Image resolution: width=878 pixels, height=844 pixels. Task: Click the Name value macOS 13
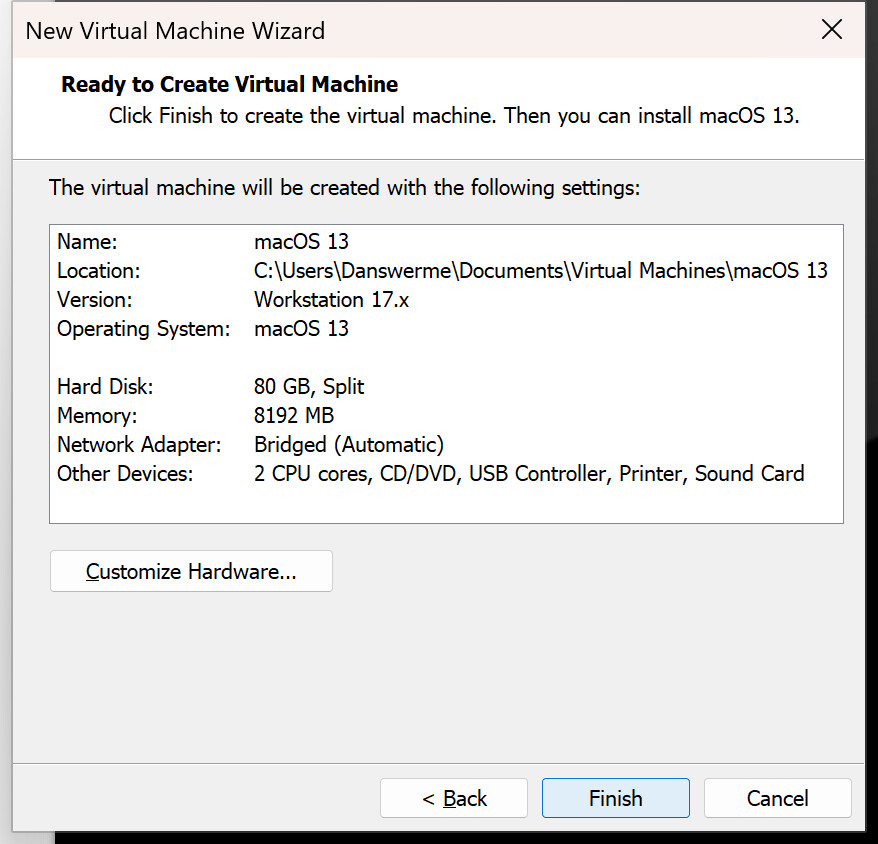pos(301,241)
